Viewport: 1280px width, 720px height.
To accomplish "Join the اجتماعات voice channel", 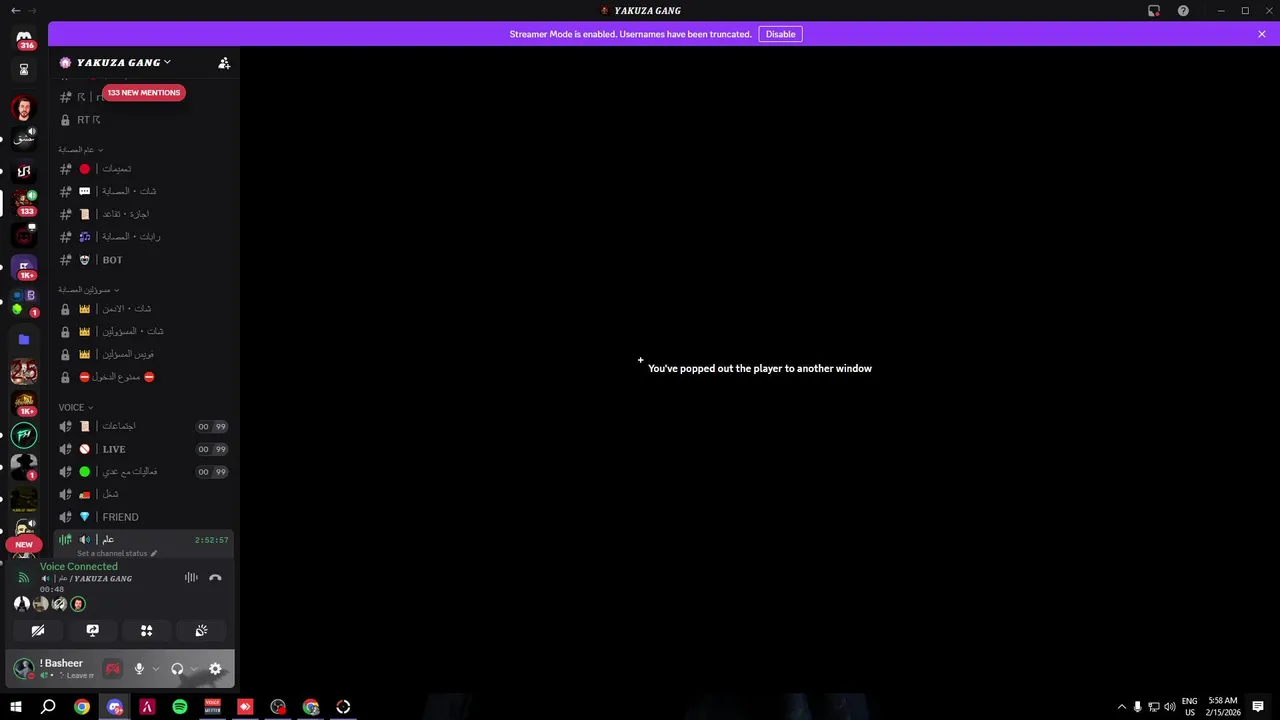I will (144, 426).
